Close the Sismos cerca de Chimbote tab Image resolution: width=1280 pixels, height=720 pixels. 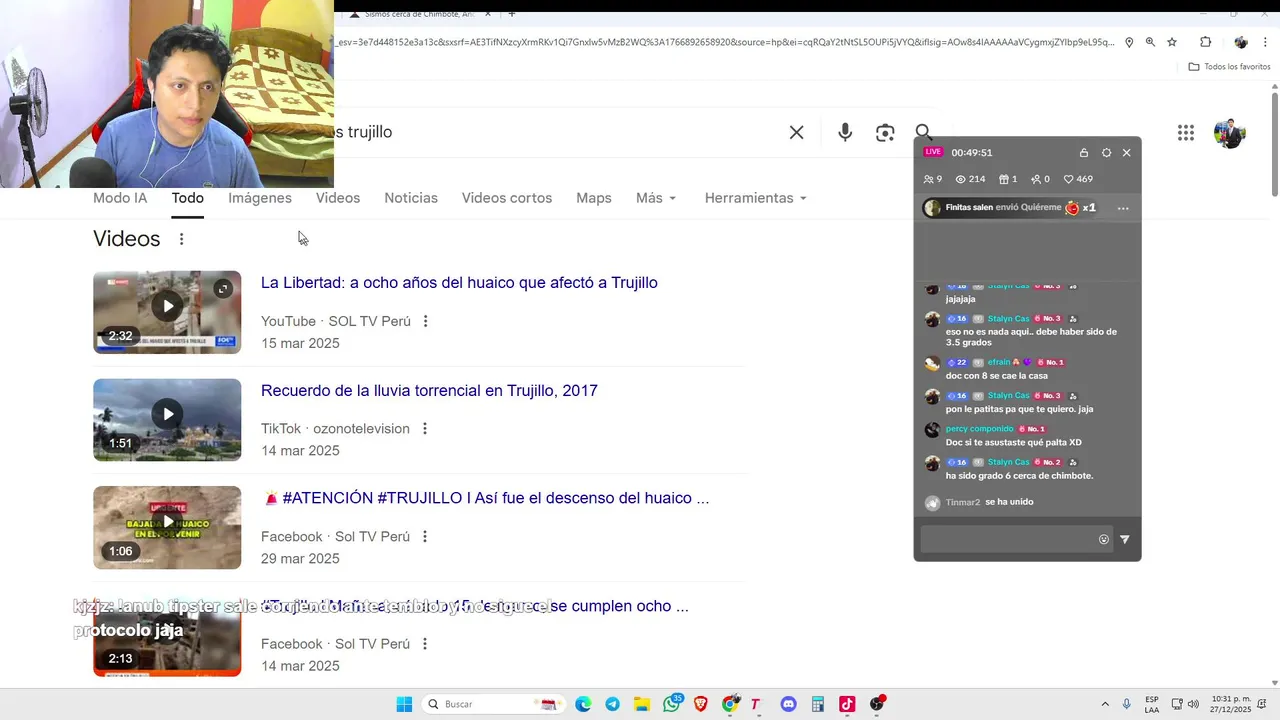click(488, 14)
